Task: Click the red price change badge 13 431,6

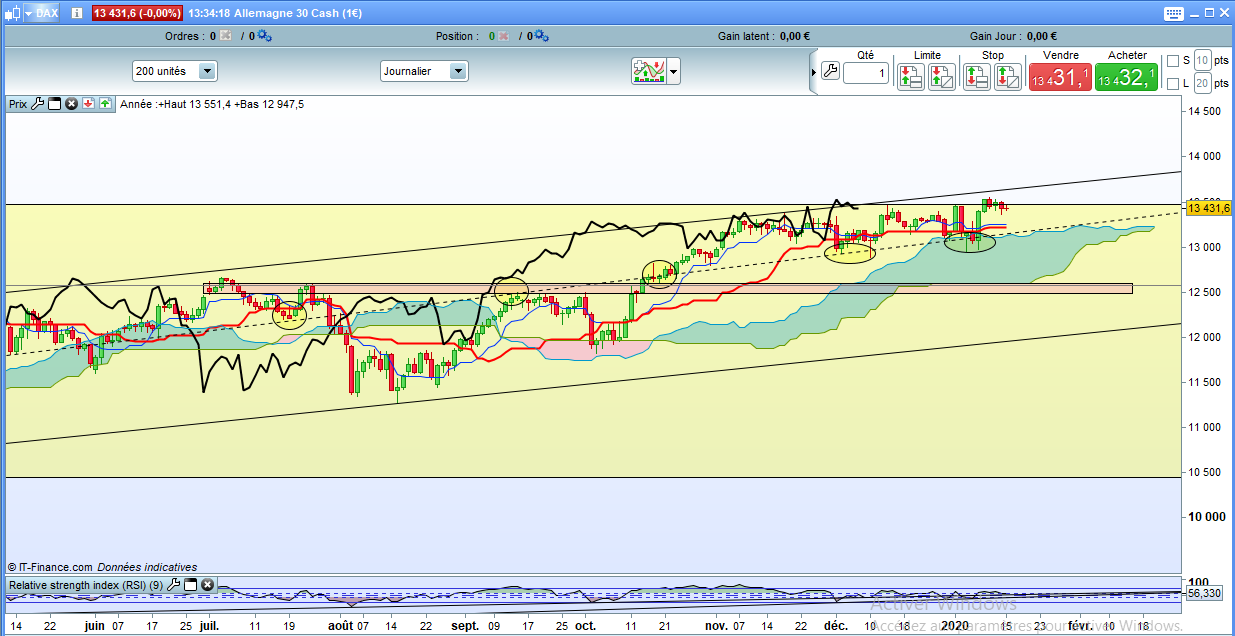Action: click(137, 14)
